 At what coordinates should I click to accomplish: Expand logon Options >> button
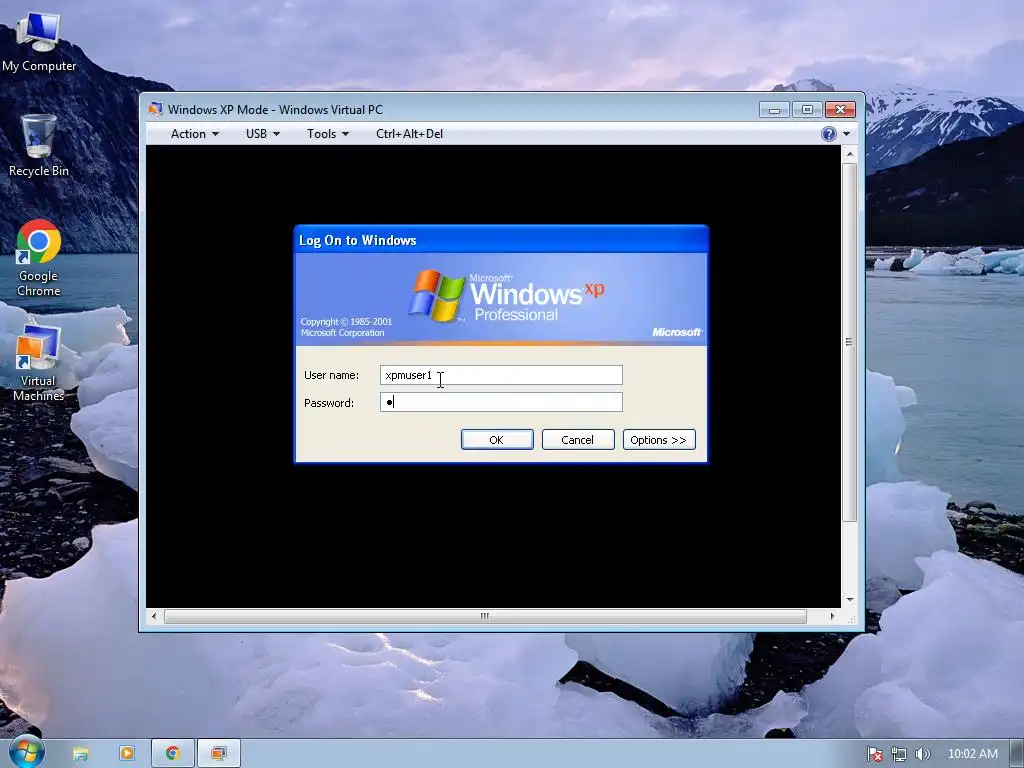pyautogui.click(x=659, y=440)
